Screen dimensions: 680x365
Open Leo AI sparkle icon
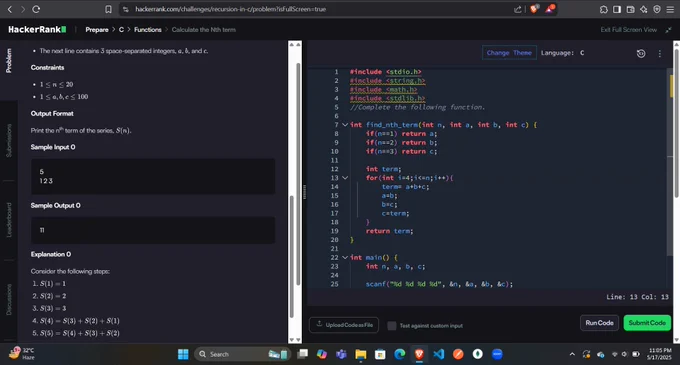tap(644, 9)
